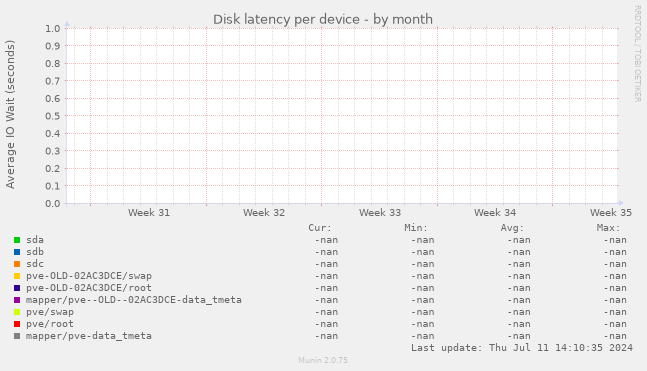Select mapper/pve--OLD--02AC3DCE-data_tmeta label

pyautogui.click(x=134, y=300)
